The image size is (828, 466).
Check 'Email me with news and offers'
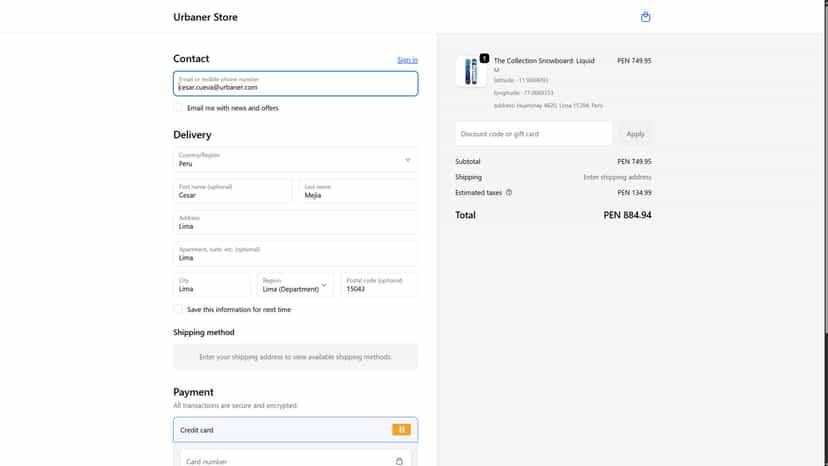[178, 108]
